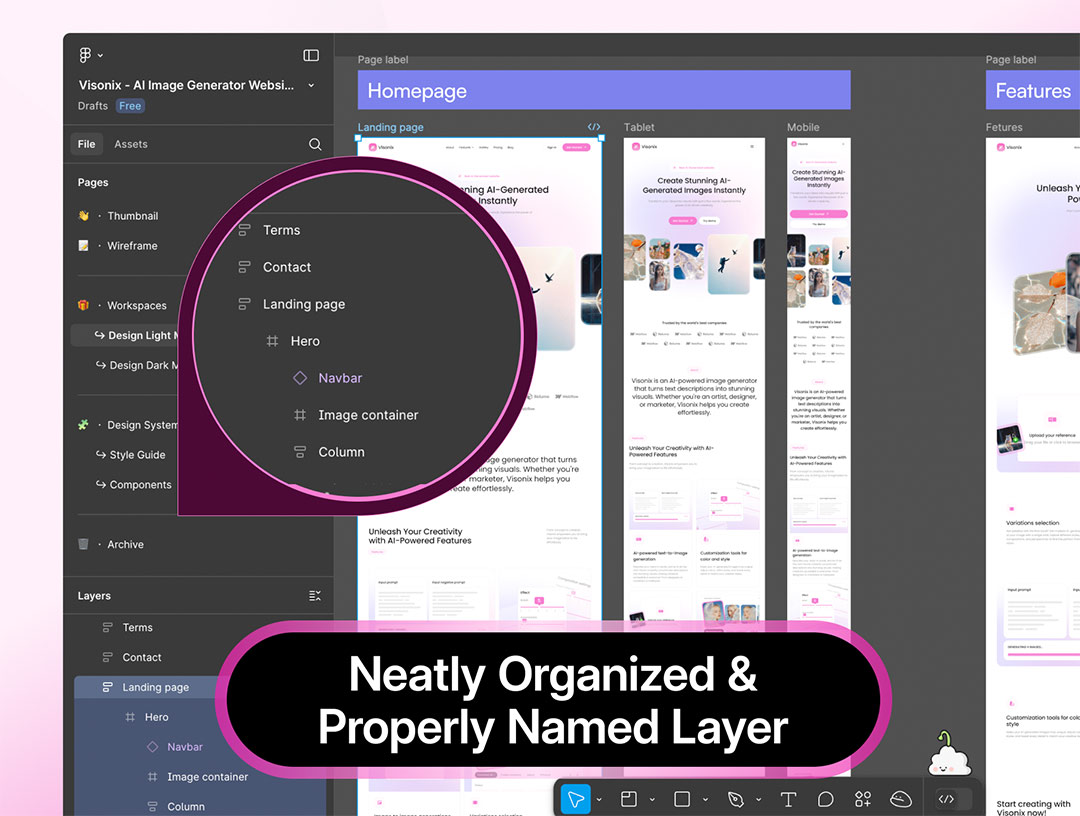Viewport: 1080px width, 816px height.
Task: Select the Image container layer in Layers
Action: [207, 777]
